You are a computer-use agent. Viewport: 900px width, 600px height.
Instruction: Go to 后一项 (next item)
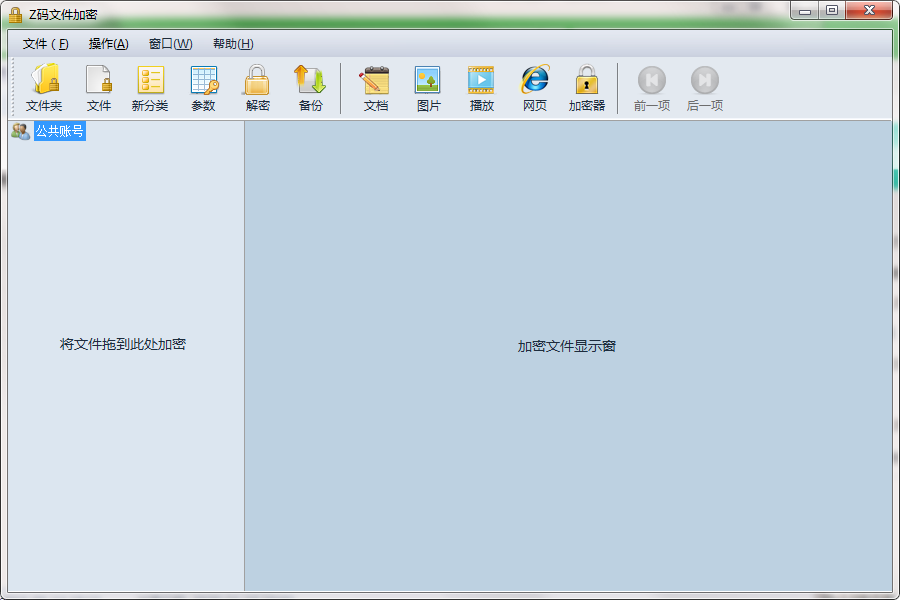tap(704, 88)
